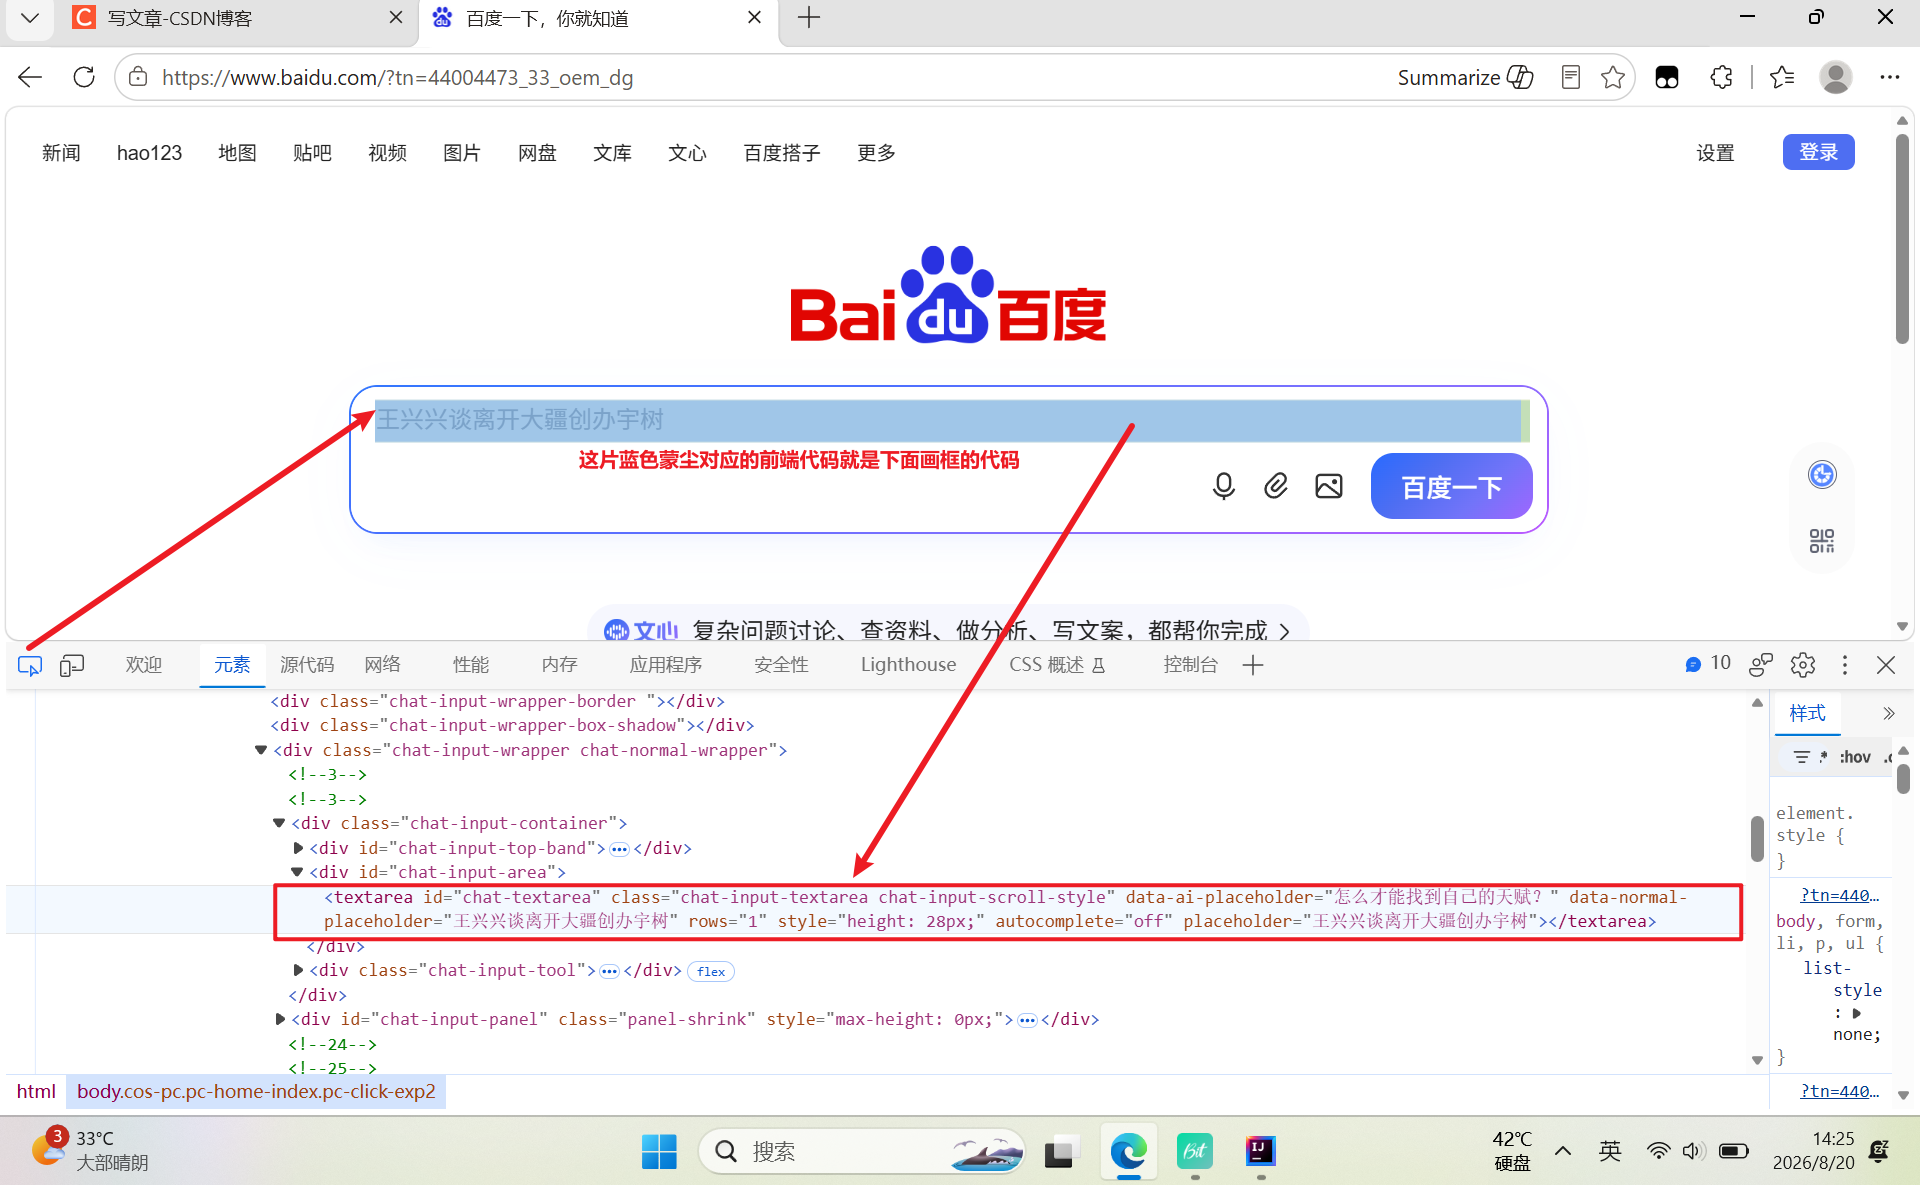Expand the list-style property triangle

tap(1857, 1013)
